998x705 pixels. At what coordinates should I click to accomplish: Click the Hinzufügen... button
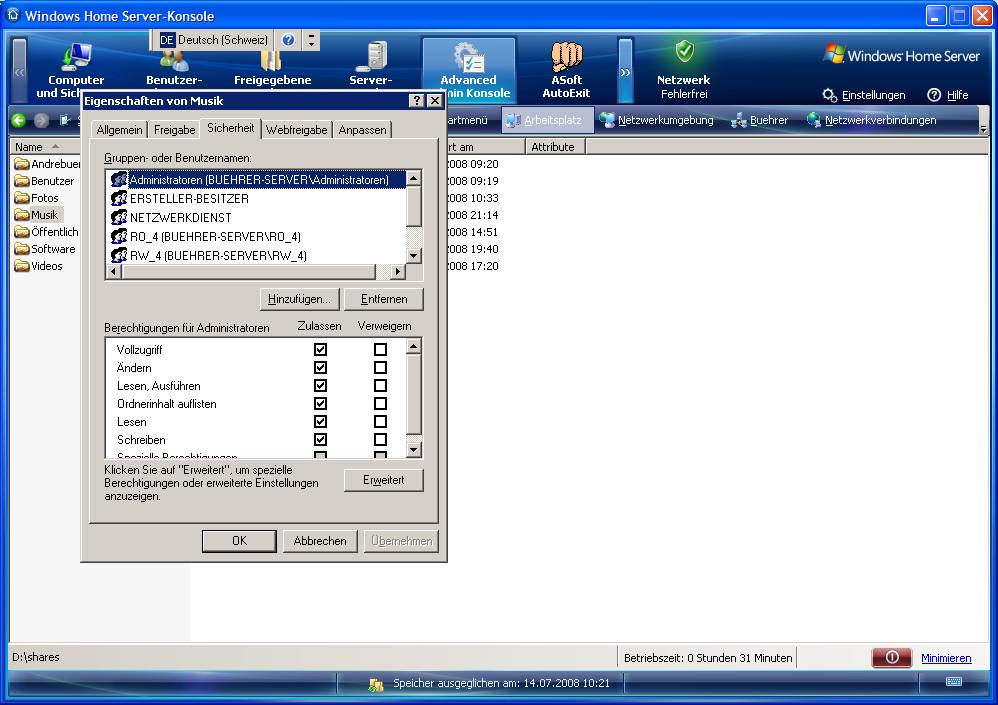pos(299,299)
